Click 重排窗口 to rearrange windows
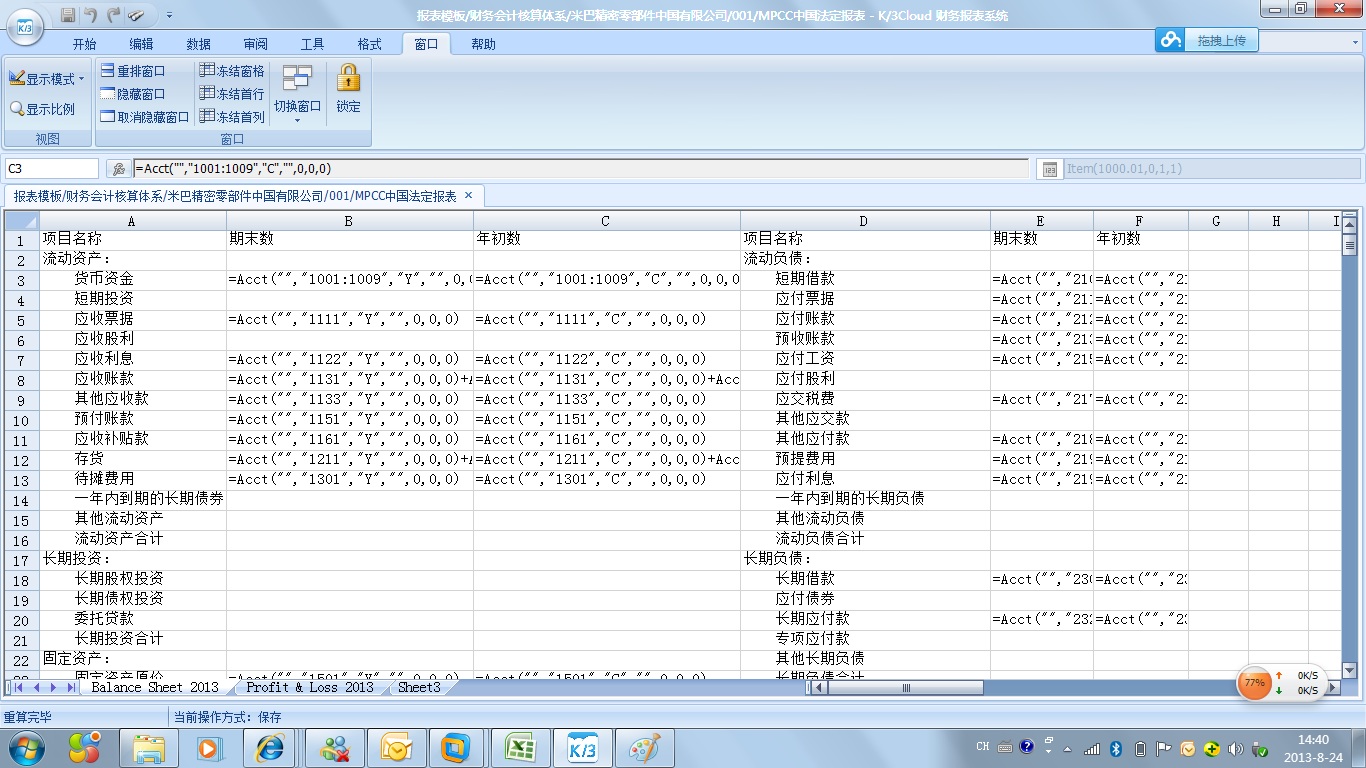Screen dimensions: 1366x768 click(x=133, y=71)
